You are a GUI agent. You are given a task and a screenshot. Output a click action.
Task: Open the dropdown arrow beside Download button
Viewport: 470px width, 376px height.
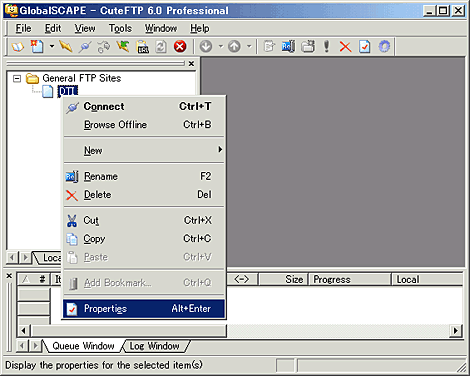point(221,46)
